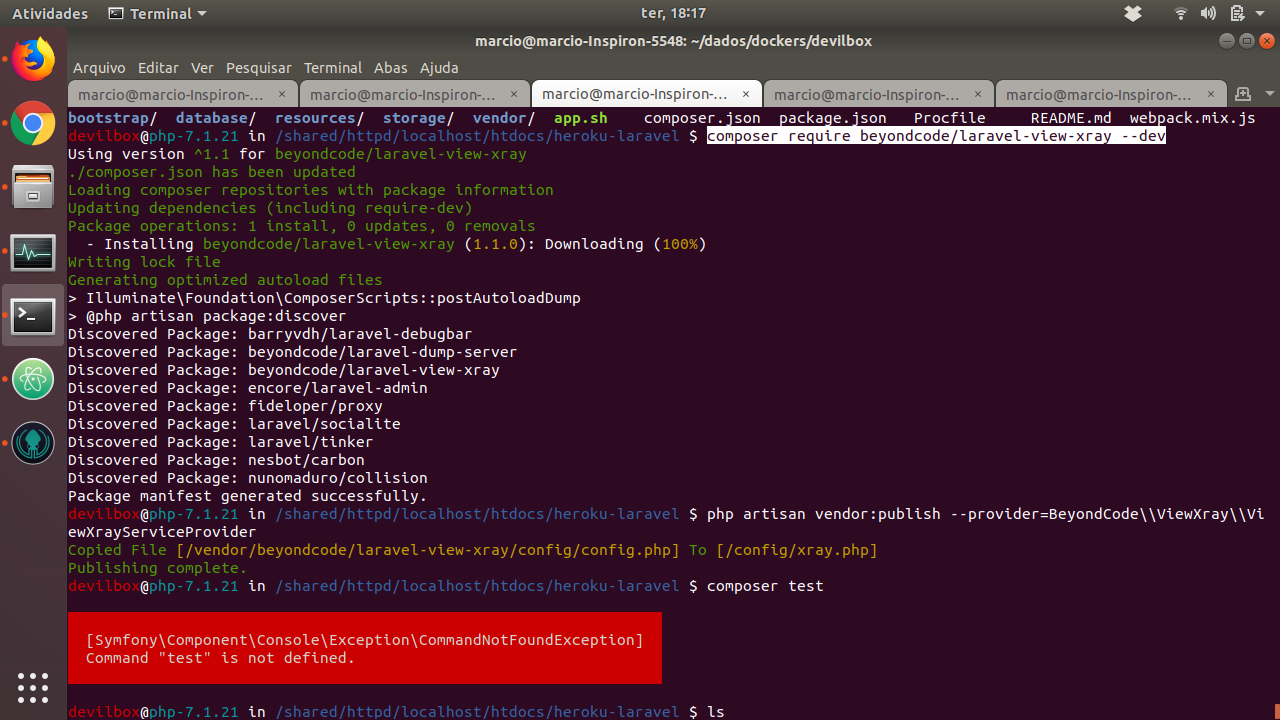
Task: Click the clock showing ter, 18:17
Action: pos(673,13)
